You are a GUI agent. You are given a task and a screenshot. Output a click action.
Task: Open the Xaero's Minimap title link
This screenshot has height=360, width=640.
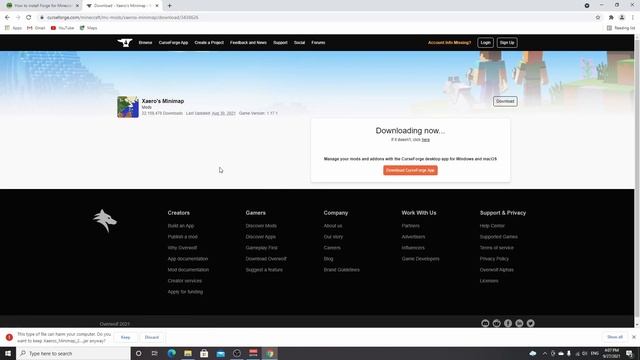click(163, 101)
